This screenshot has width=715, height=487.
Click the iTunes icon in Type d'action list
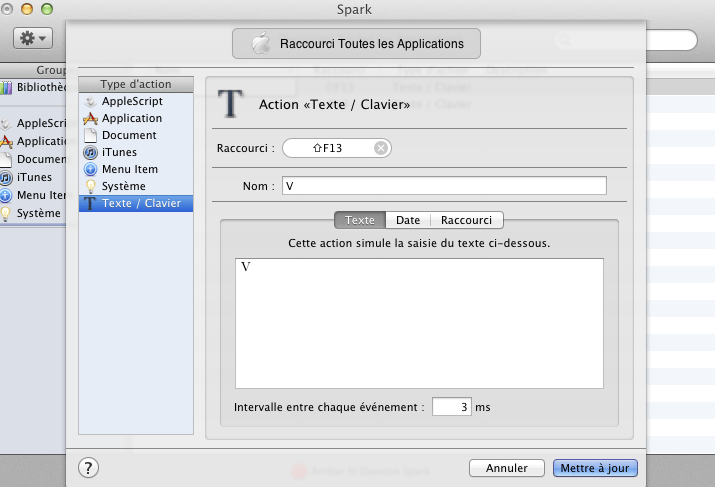click(x=90, y=152)
